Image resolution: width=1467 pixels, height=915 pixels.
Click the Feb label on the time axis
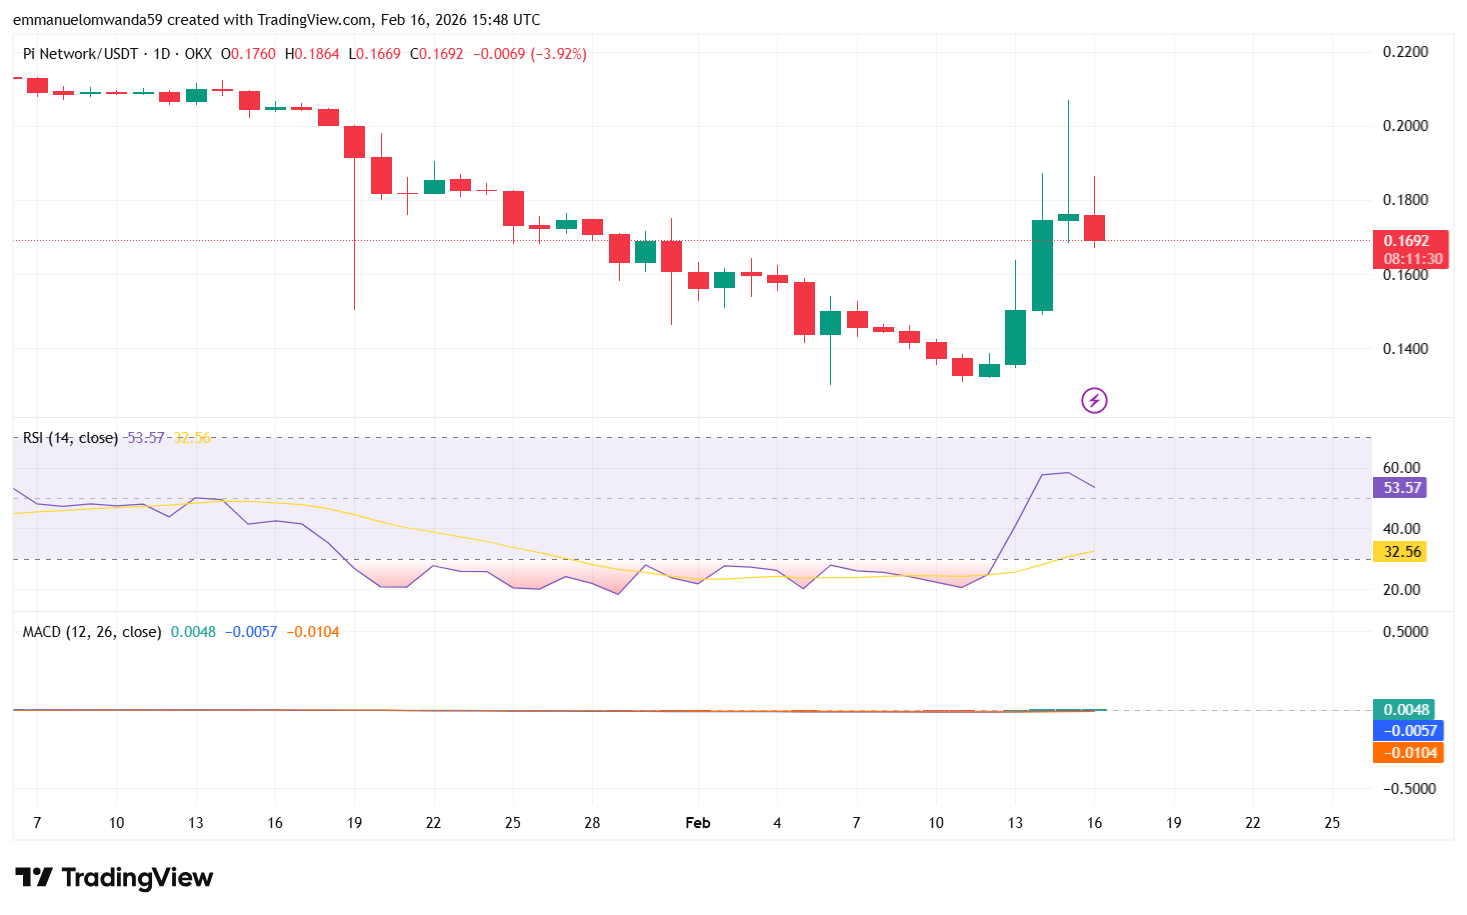point(697,823)
